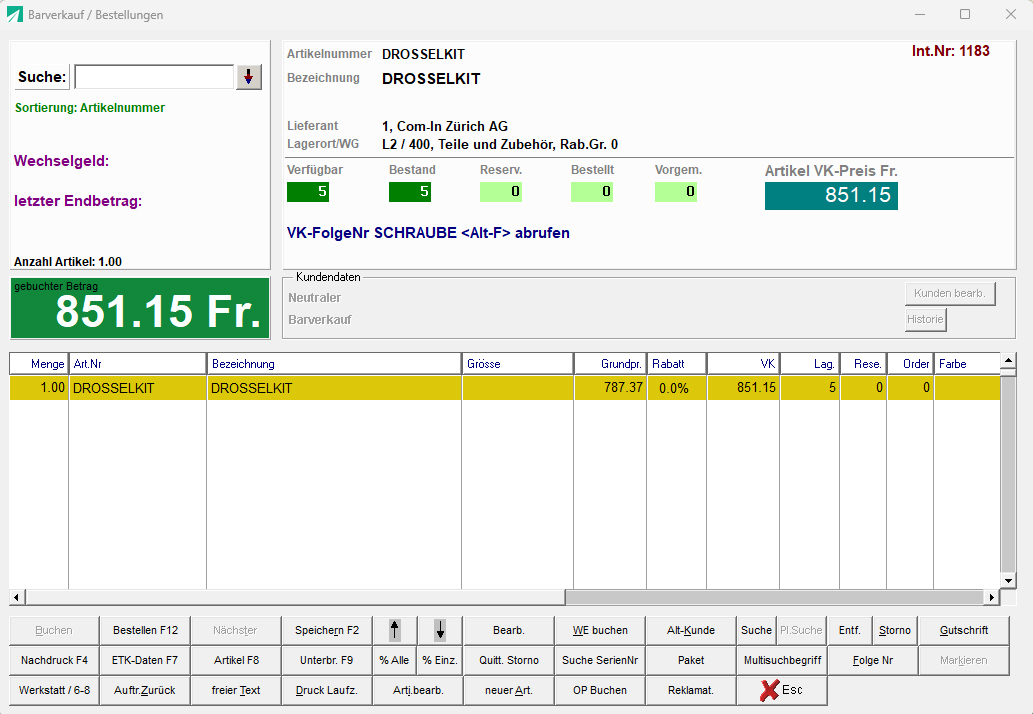Click the Paket button
Screen dimensions: 1033x714
tap(691, 660)
